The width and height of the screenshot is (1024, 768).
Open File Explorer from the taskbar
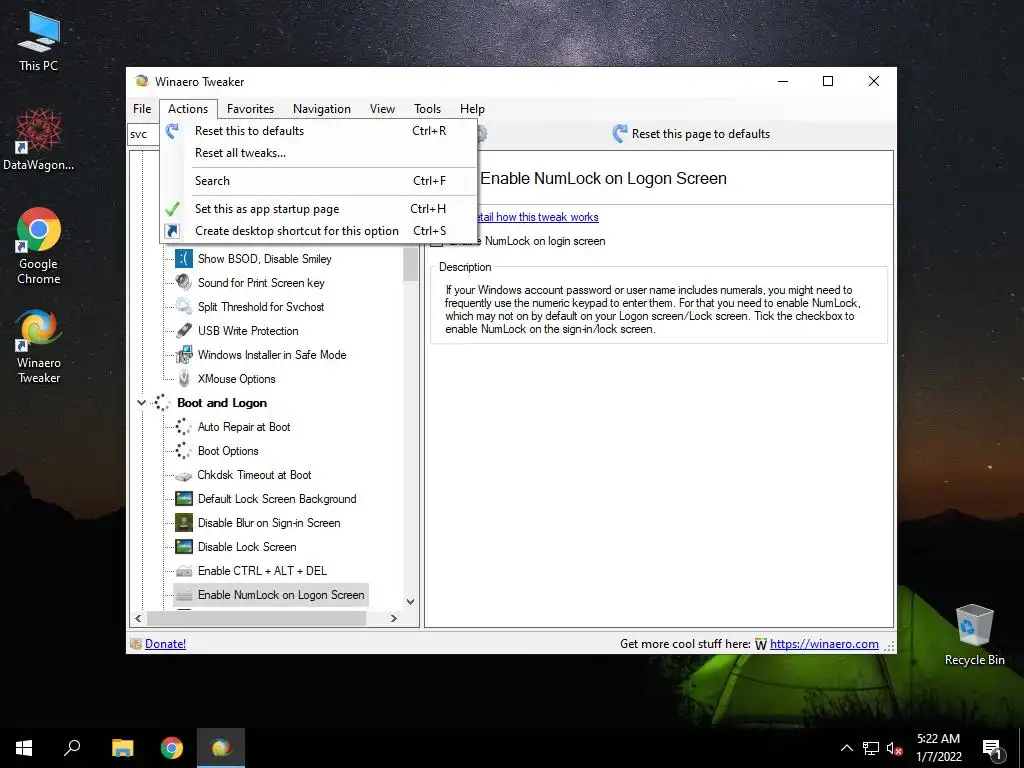(122, 748)
